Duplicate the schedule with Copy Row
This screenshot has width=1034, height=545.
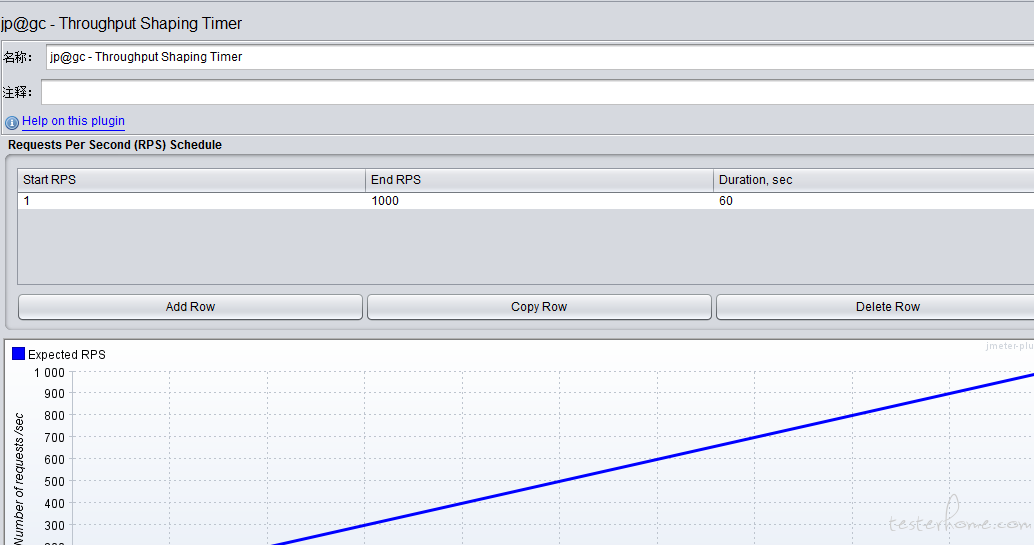point(539,307)
